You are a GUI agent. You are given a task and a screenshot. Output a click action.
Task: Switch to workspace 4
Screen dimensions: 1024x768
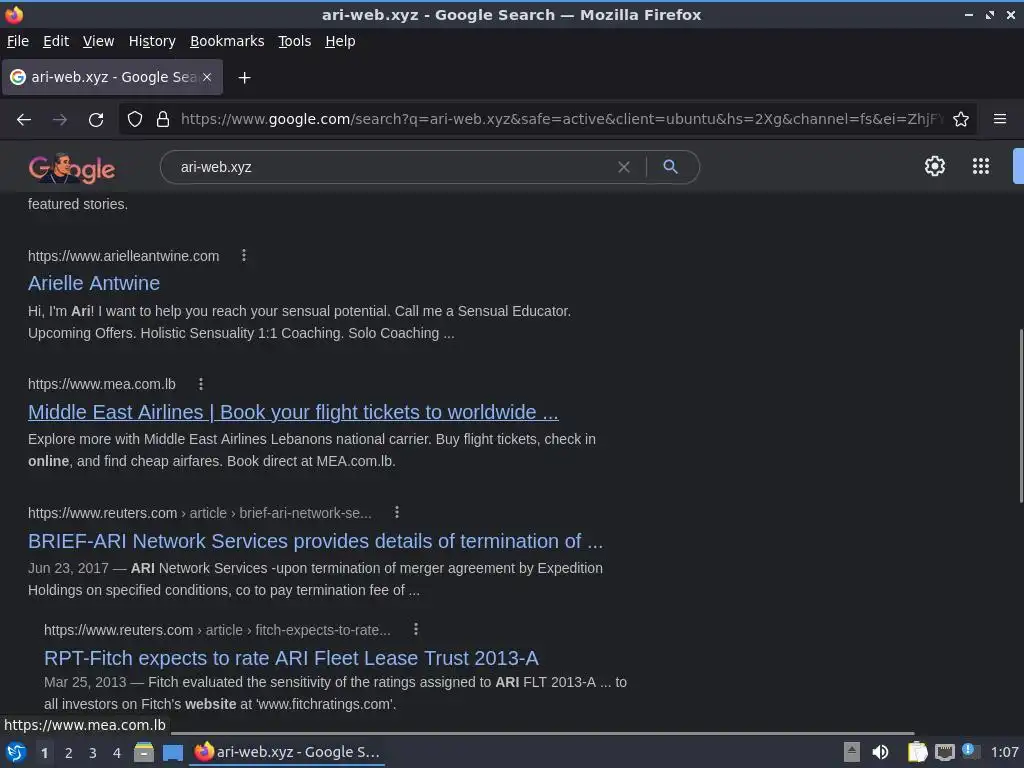[117, 753]
